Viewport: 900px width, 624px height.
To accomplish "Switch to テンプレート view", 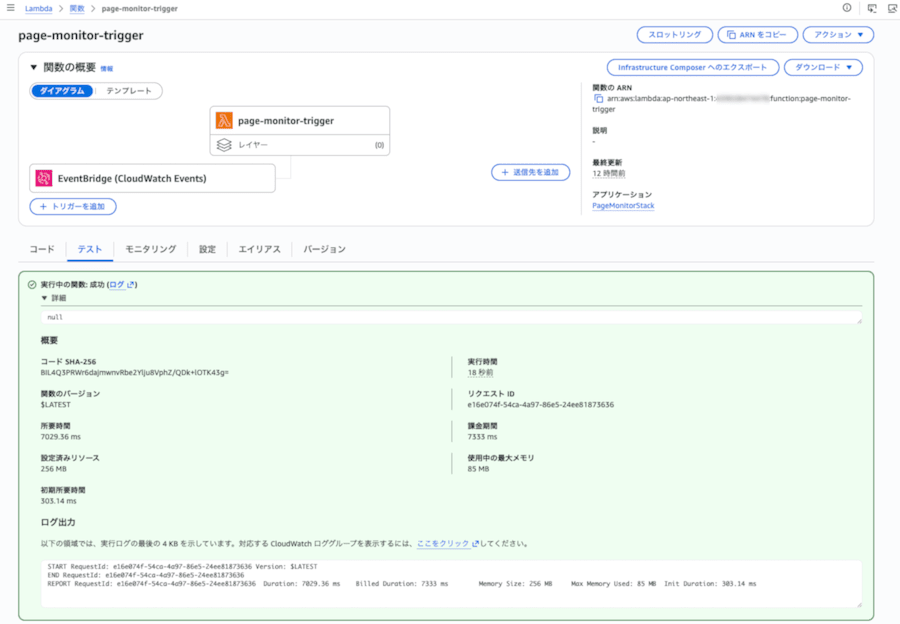I will pos(129,91).
